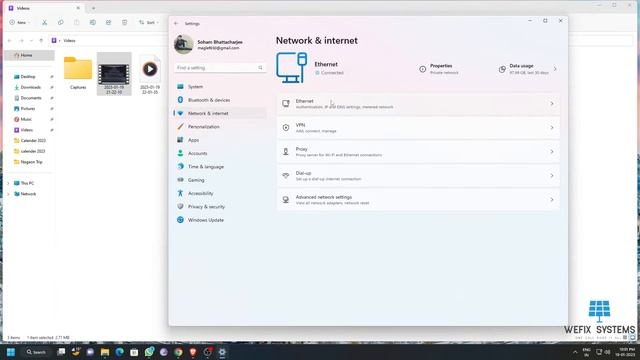
Task: Expand the Ethernet settings row chevron
Action: (x=552, y=104)
